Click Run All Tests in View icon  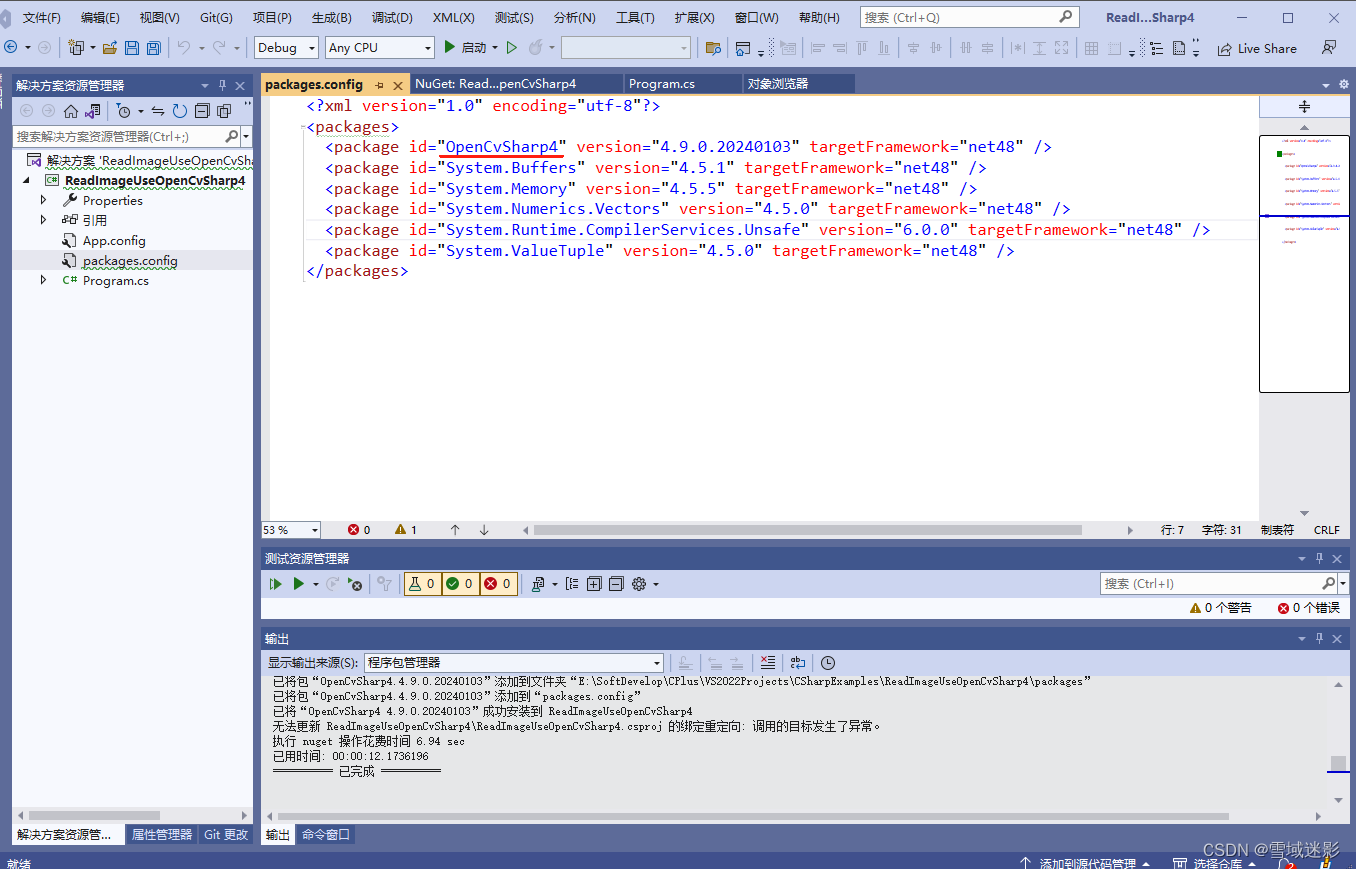point(276,584)
